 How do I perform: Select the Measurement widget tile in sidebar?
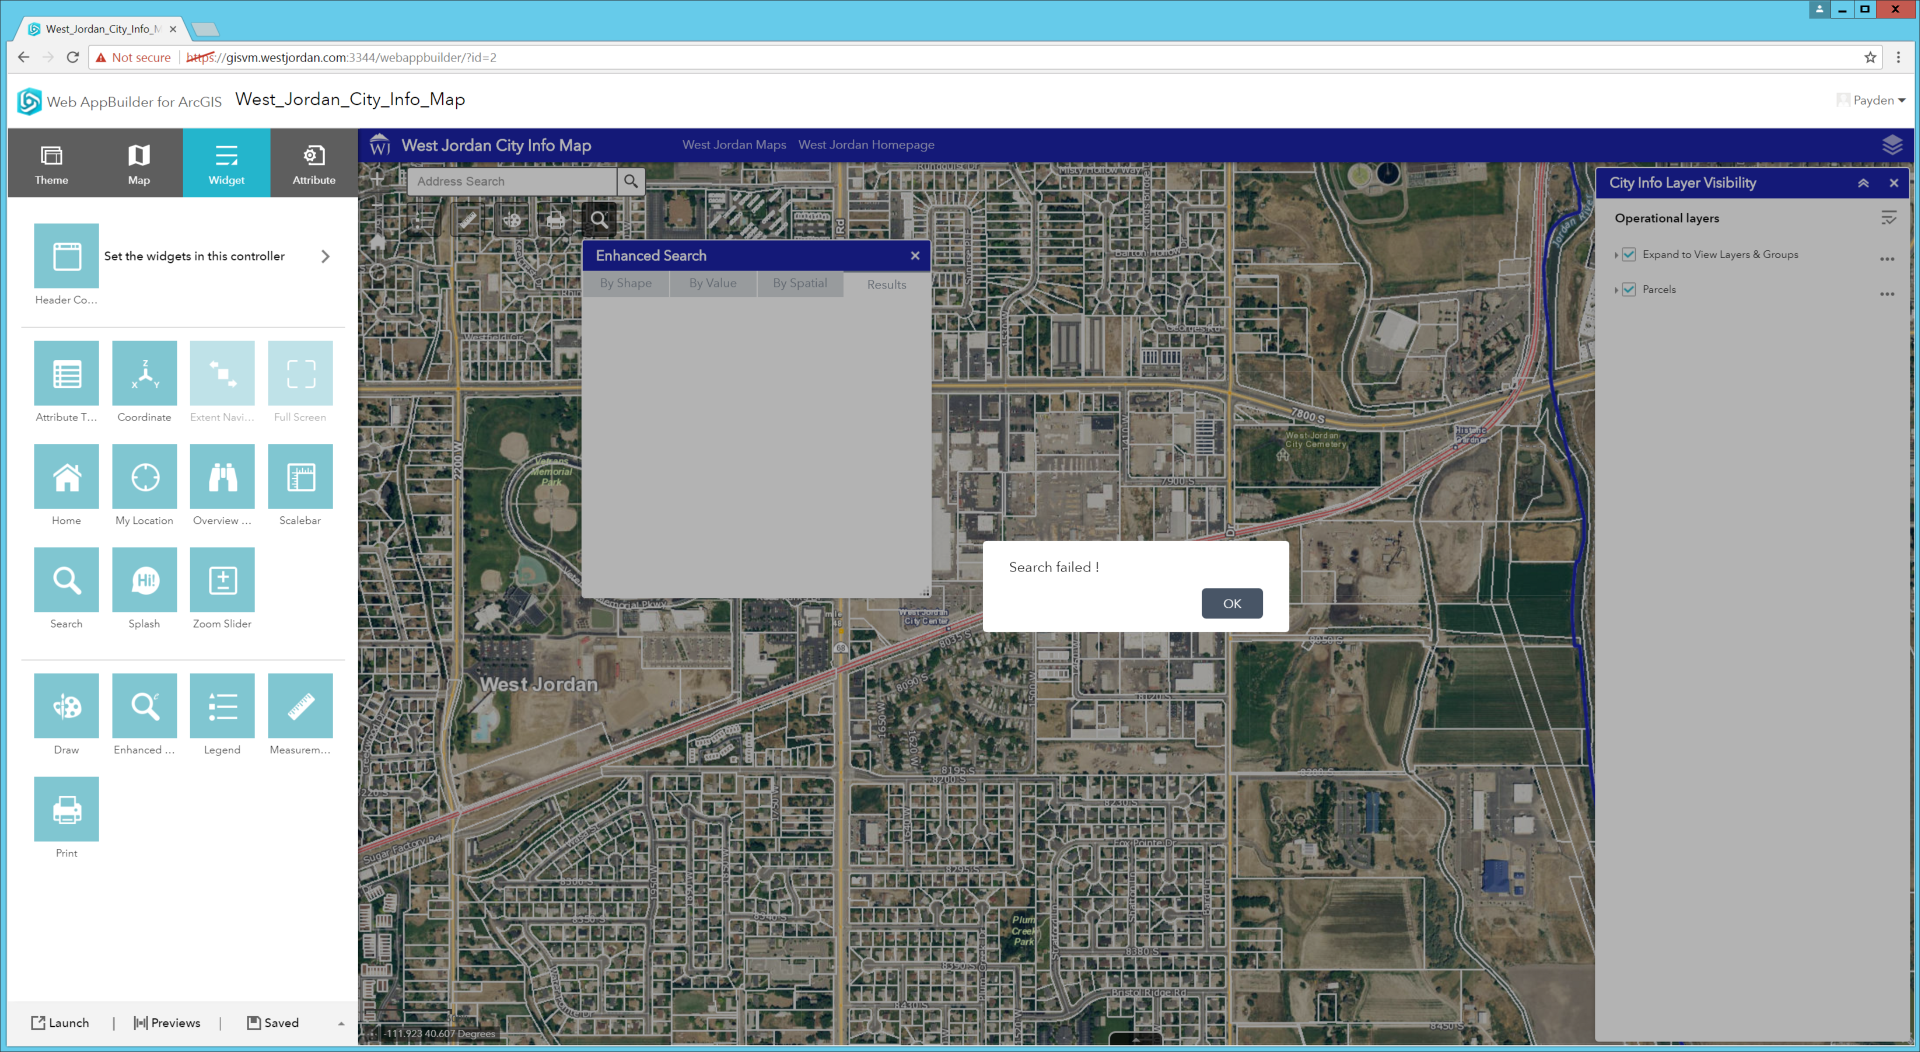(x=300, y=706)
